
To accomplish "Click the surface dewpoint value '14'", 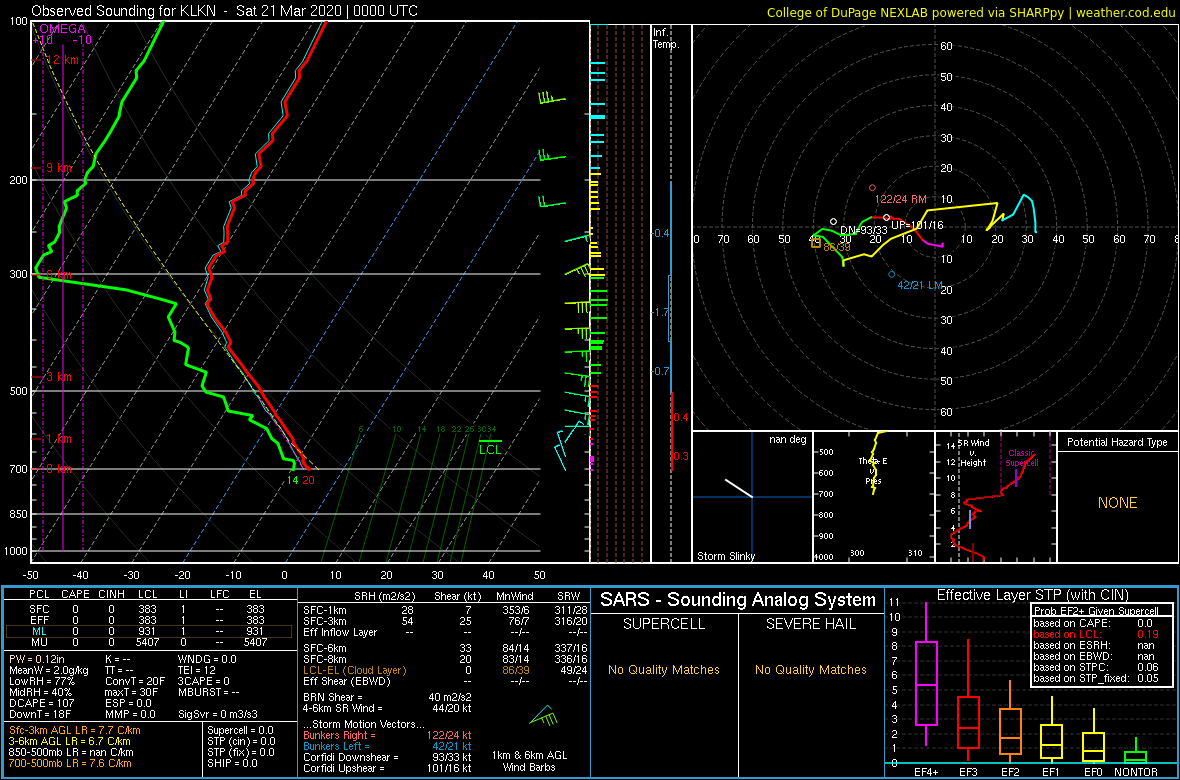I will 292,480.
